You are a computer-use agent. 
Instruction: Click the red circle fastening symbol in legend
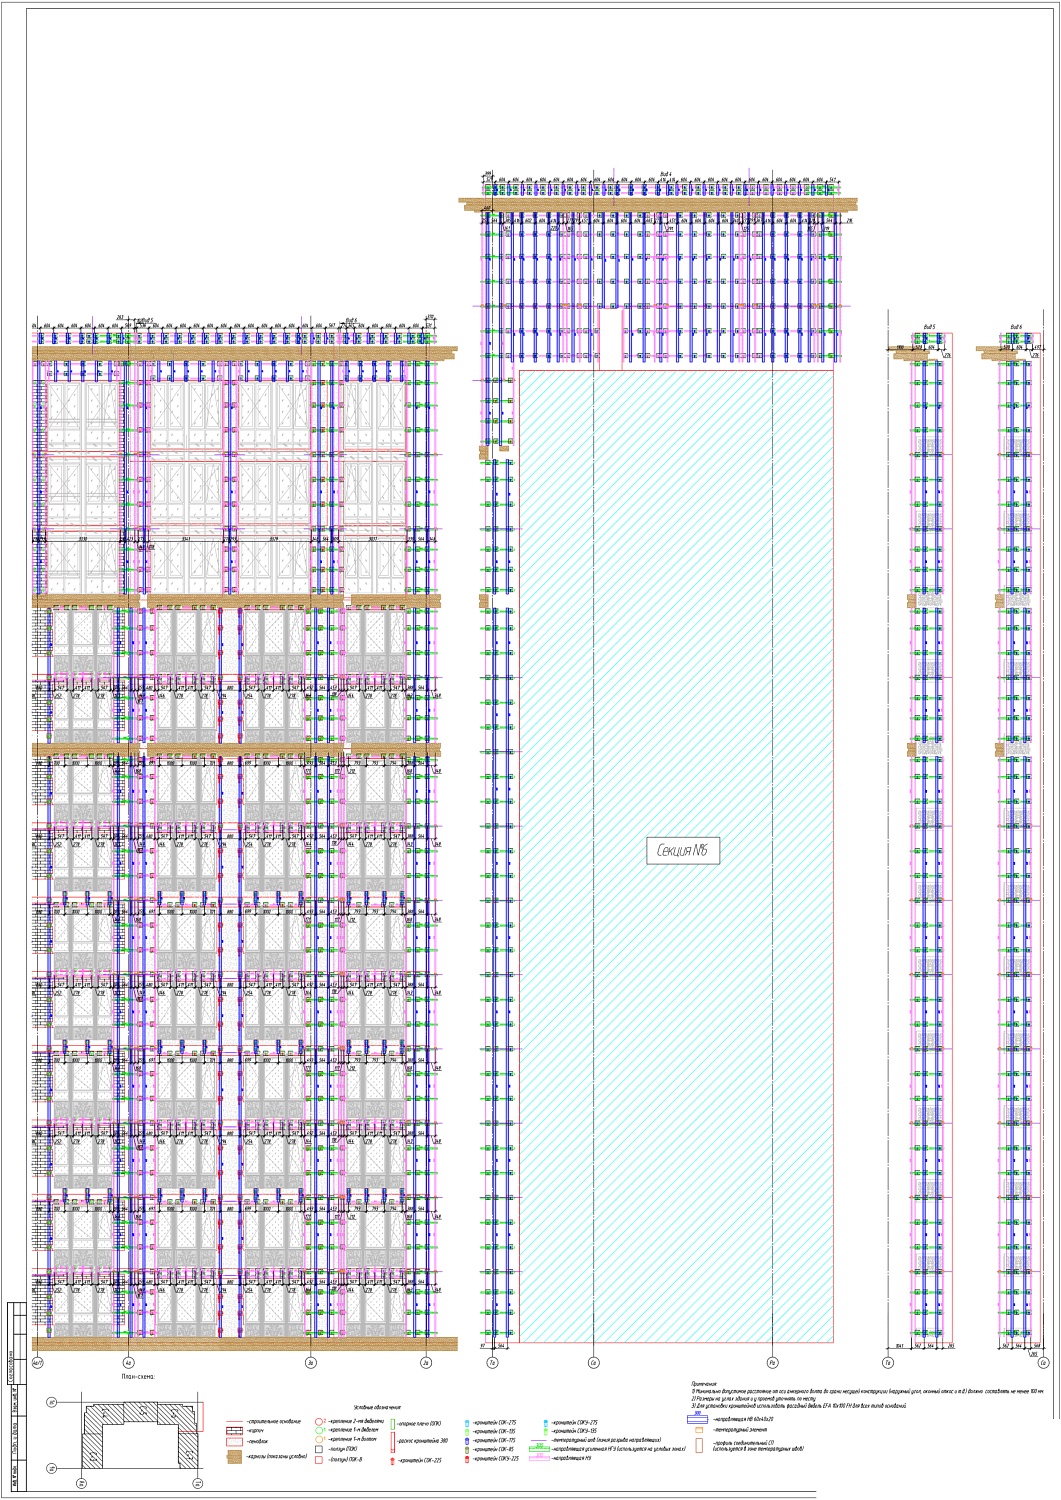318,1422
